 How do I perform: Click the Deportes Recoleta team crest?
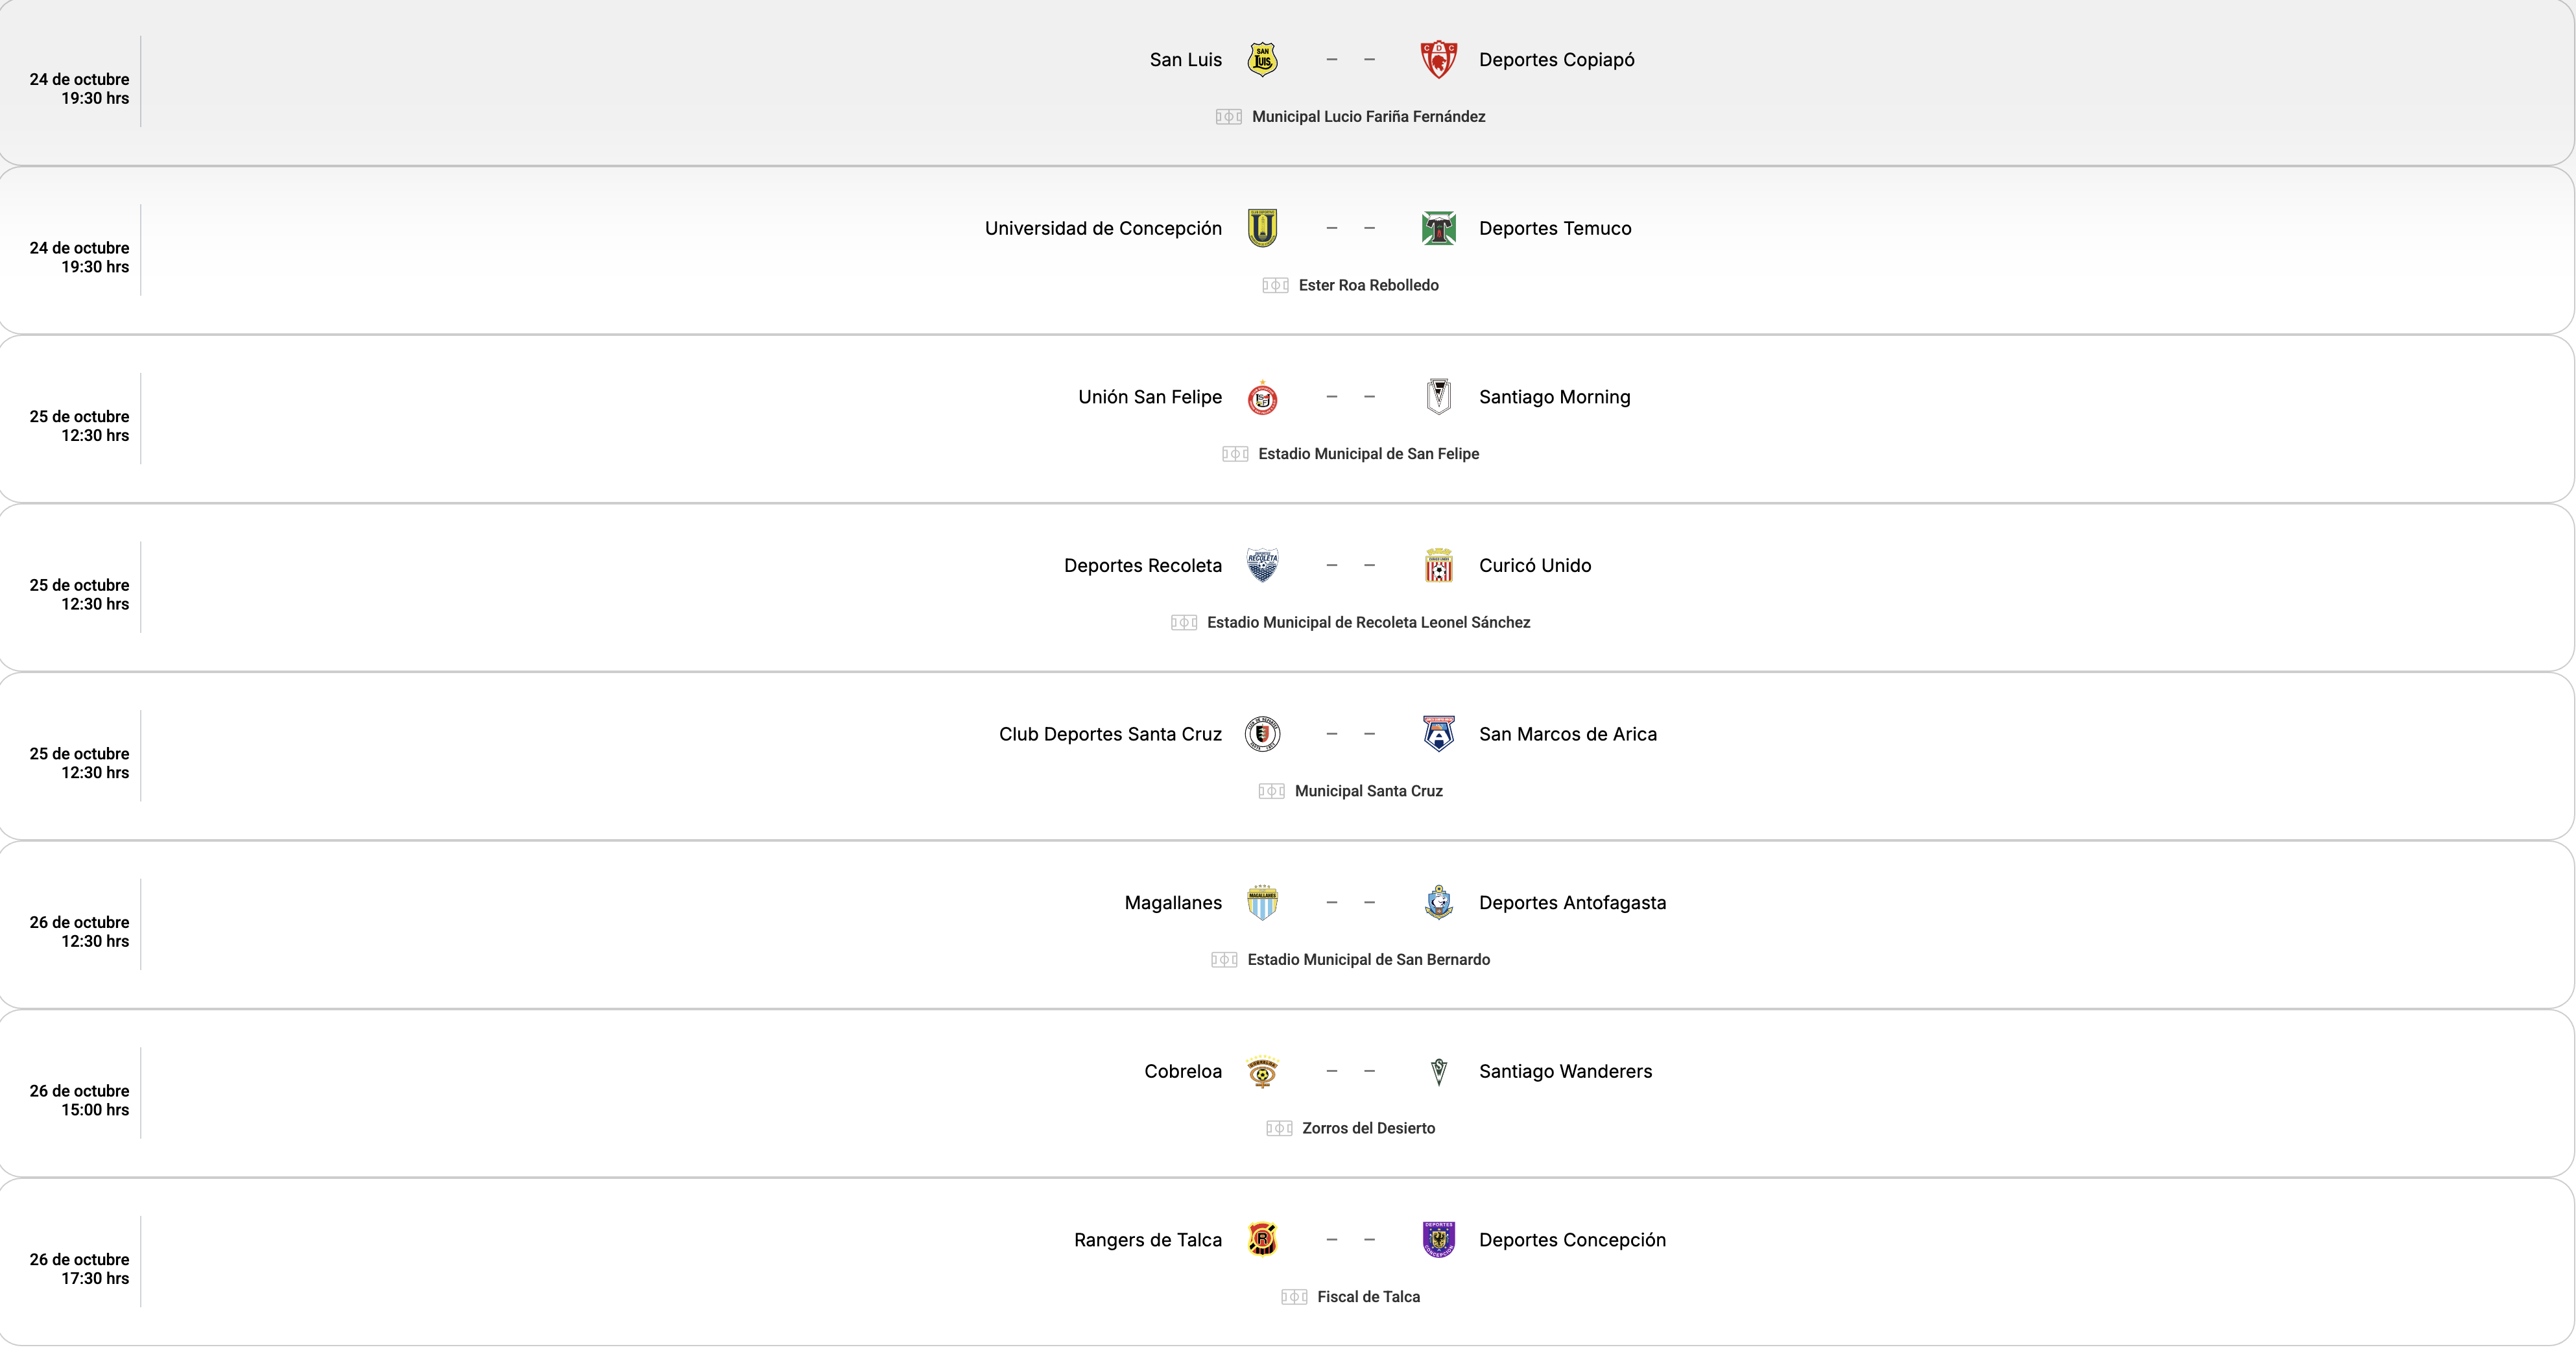[1262, 565]
